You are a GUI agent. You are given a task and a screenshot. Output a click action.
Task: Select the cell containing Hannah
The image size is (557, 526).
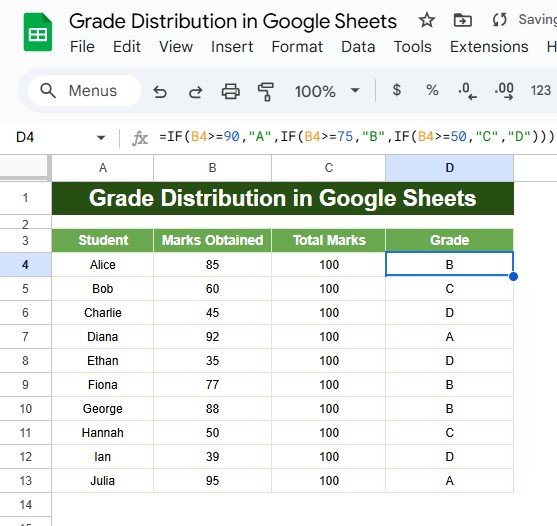[103, 433]
